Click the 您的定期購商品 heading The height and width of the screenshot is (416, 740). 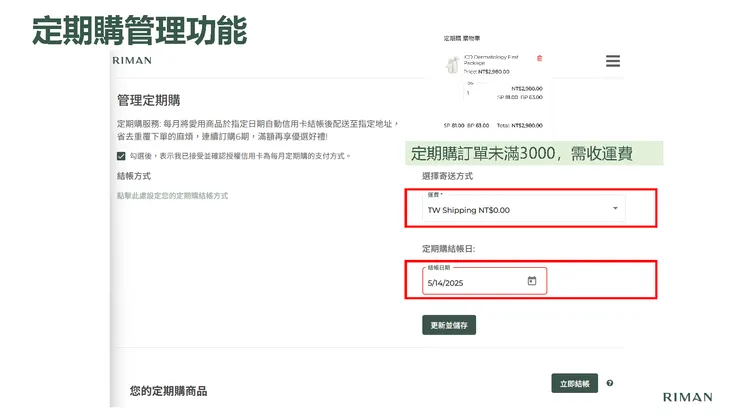coord(168,391)
